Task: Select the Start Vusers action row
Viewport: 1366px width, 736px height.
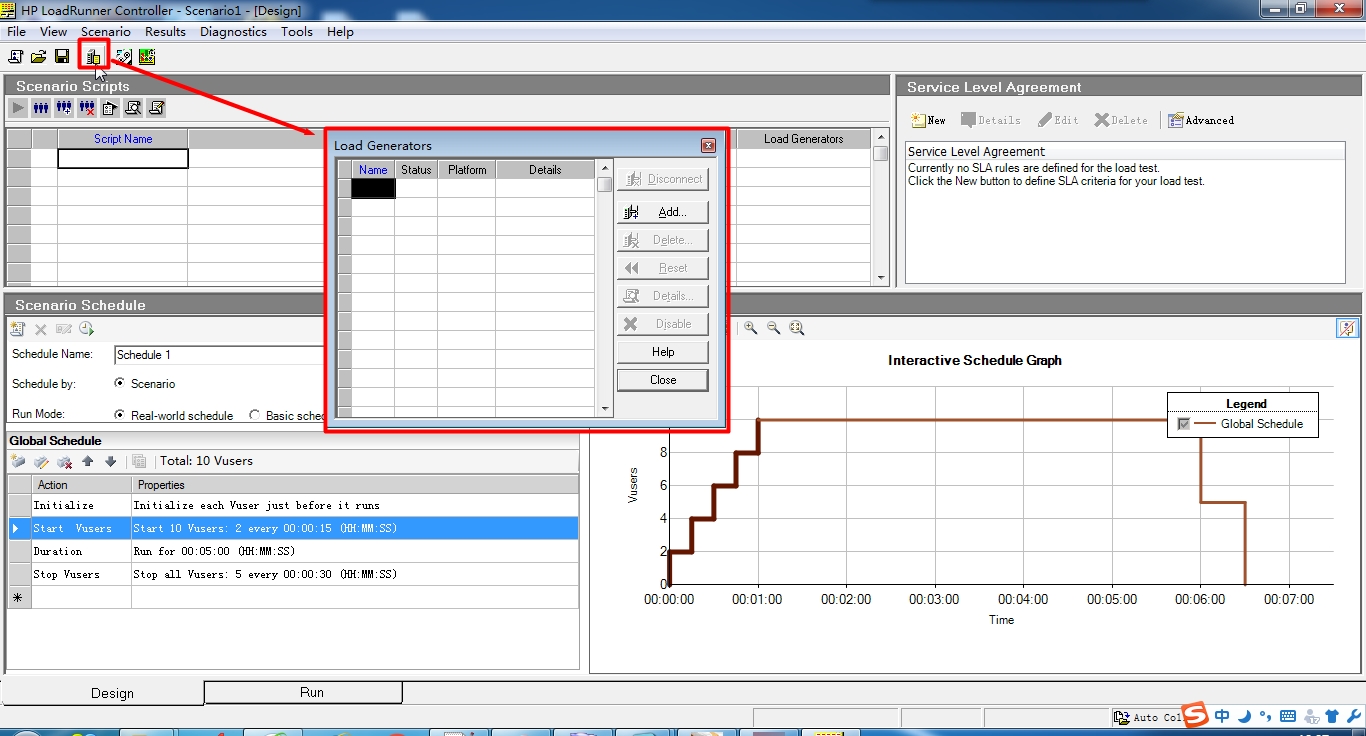Action: pos(293,528)
